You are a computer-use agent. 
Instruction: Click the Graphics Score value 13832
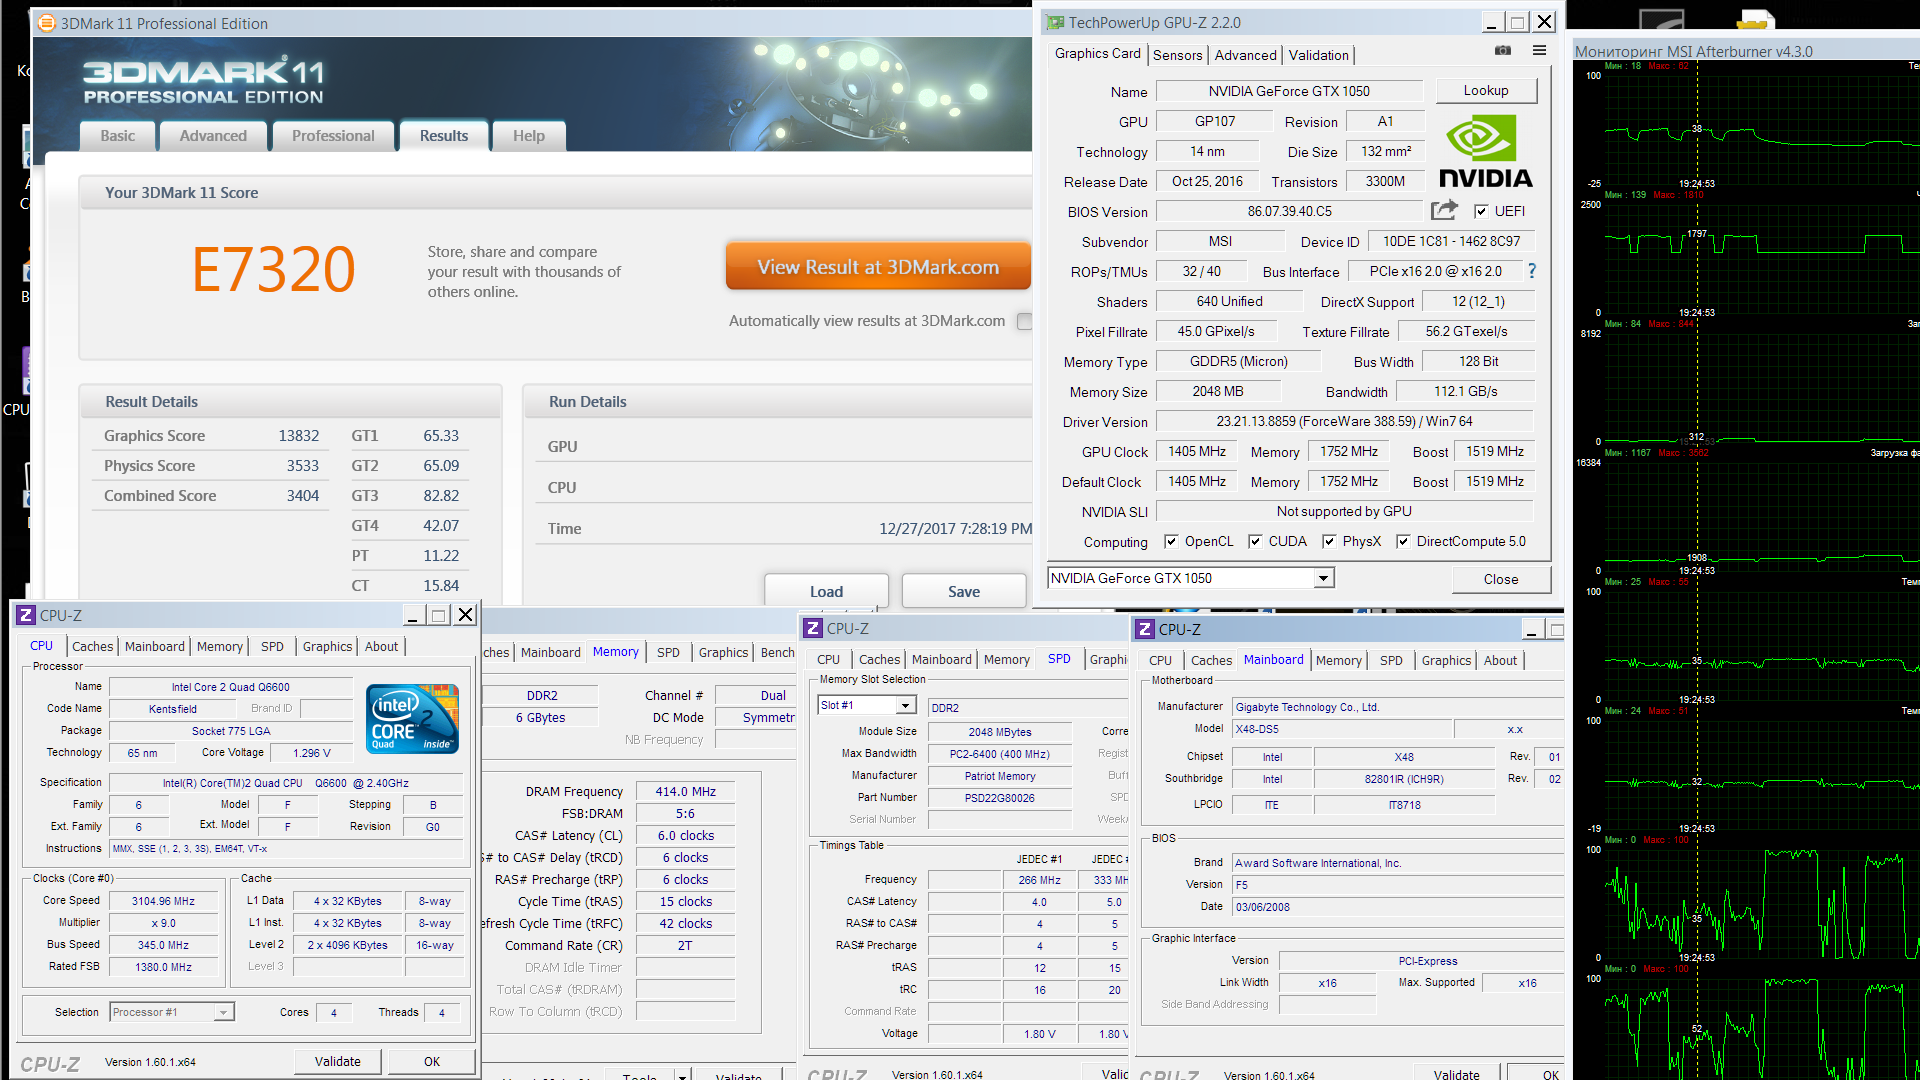click(298, 436)
